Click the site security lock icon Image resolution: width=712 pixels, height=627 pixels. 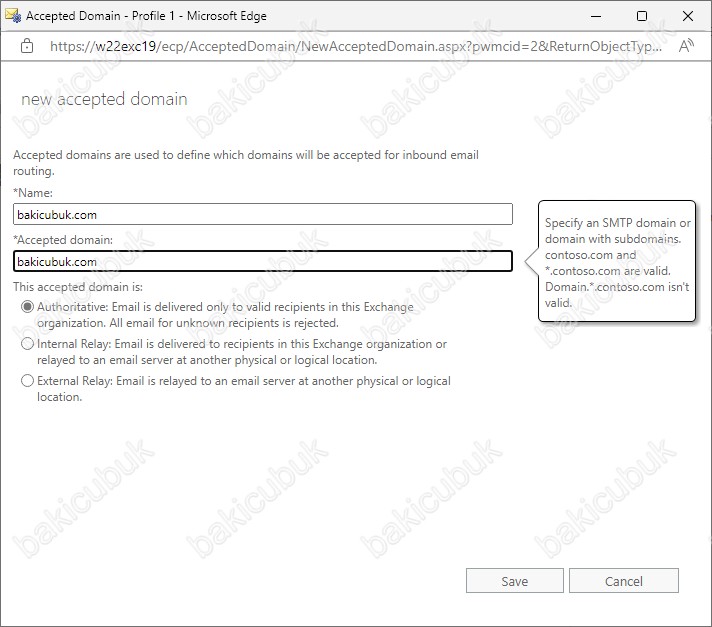click(27, 46)
